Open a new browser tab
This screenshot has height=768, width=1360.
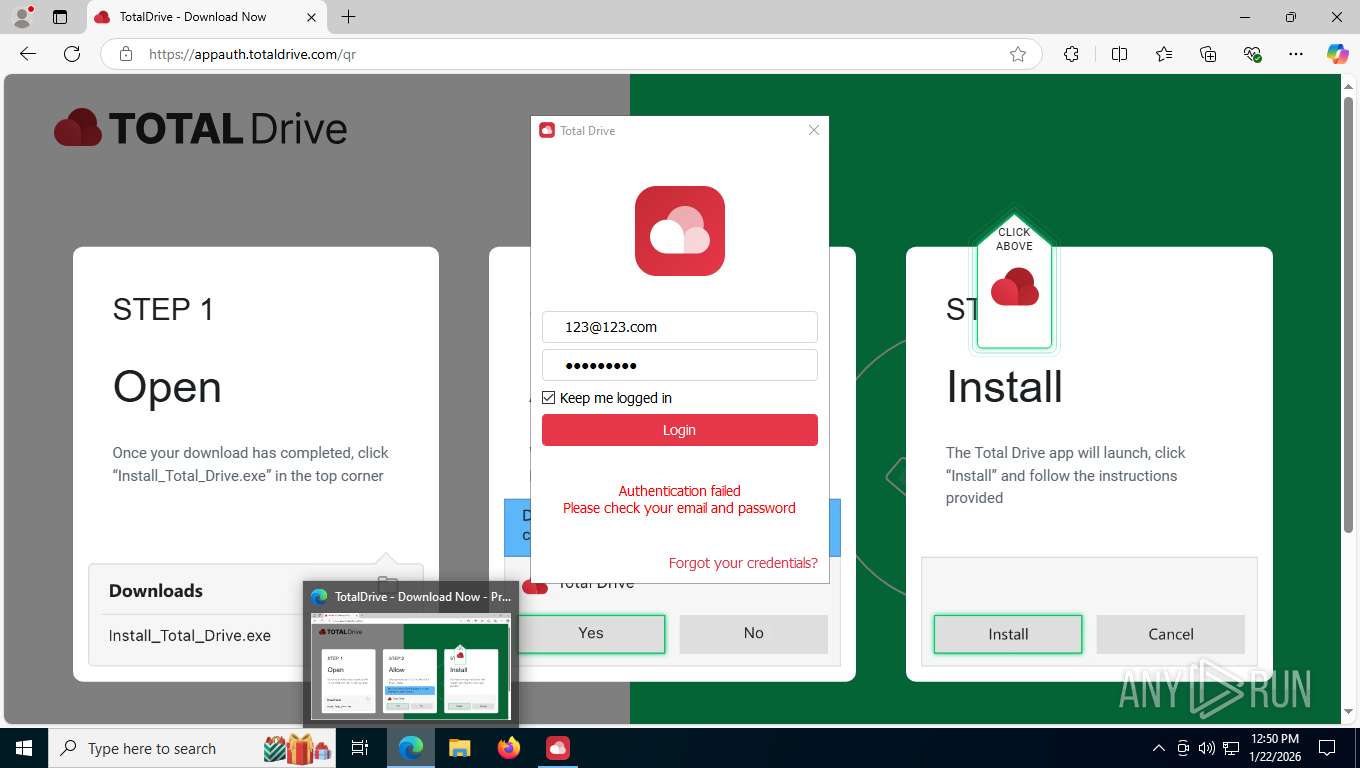[x=348, y=17]
